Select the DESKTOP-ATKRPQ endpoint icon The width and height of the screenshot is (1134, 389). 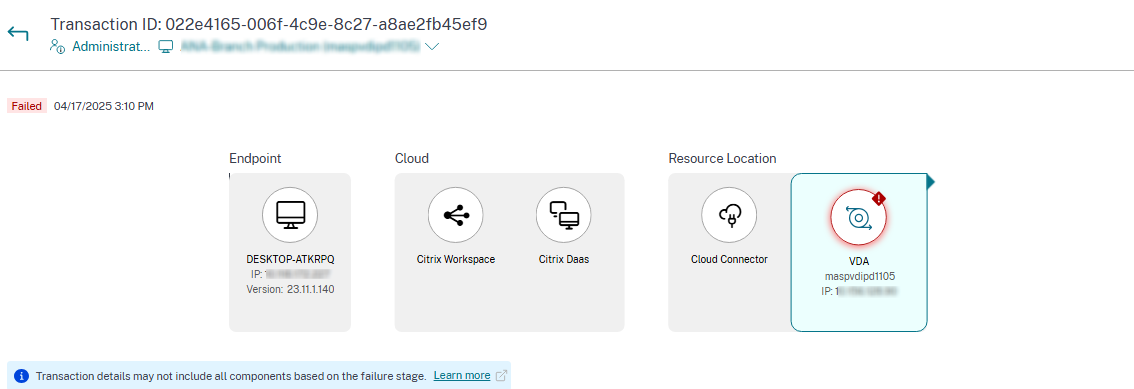pyautogui.click(x=290, y=215)
